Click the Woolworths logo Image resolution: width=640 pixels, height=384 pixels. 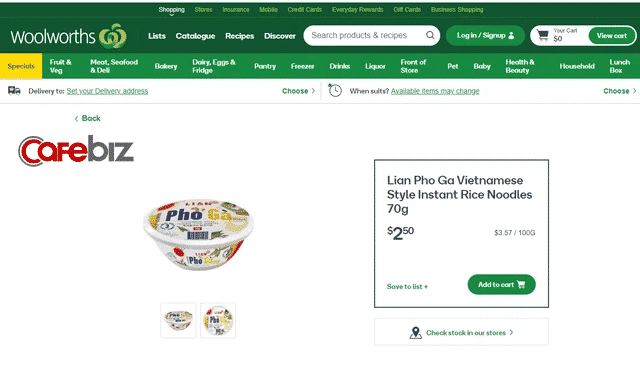69,36
